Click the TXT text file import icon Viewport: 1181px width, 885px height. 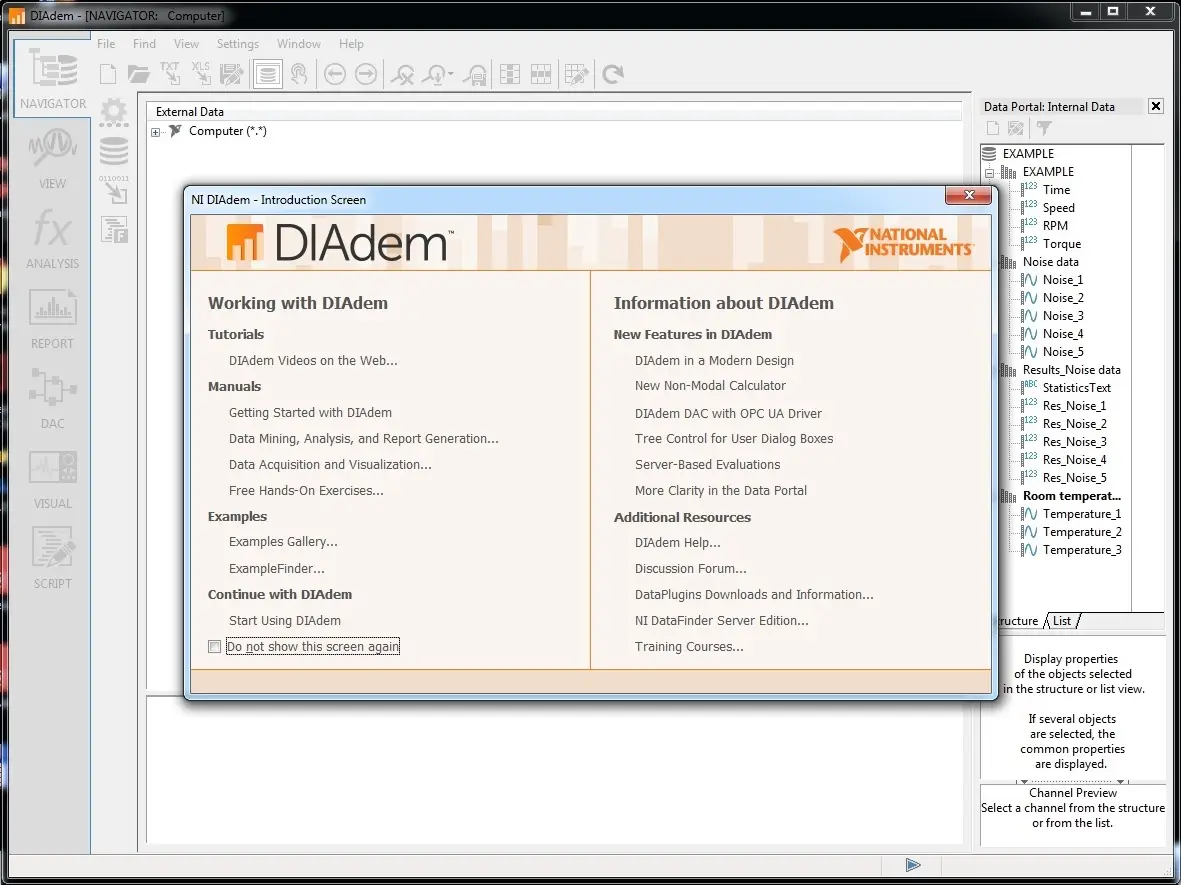170,73
